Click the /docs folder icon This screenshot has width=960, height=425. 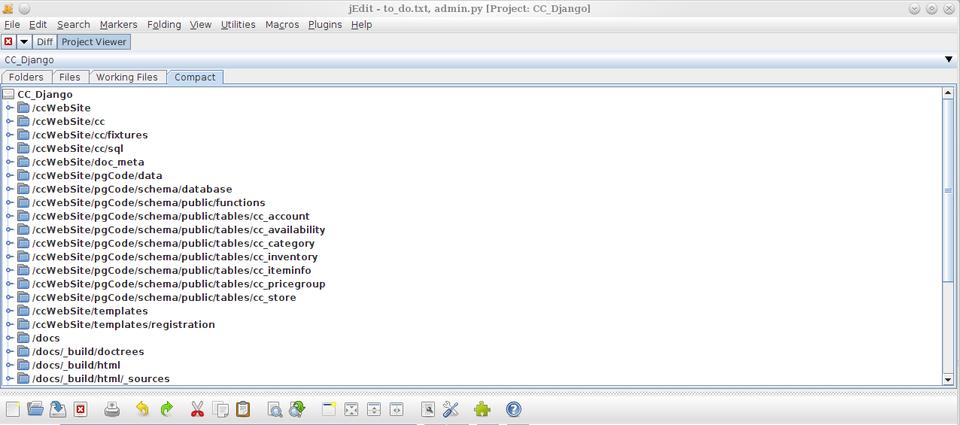click(x=23, y=338)
